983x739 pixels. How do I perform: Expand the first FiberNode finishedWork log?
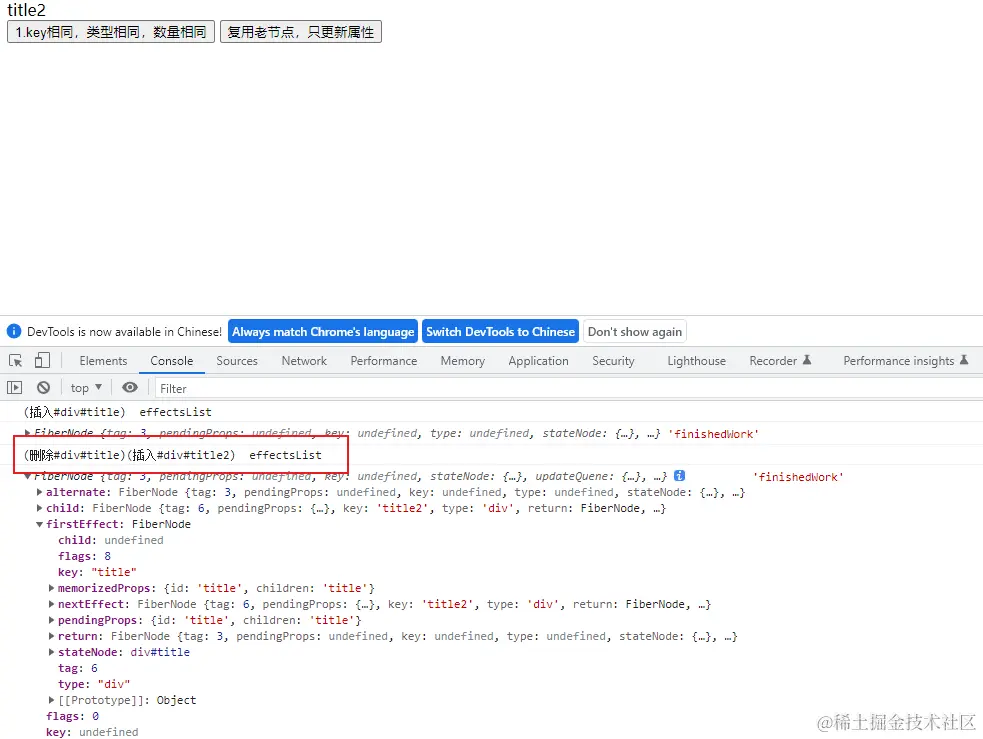[x=28, y=432]
